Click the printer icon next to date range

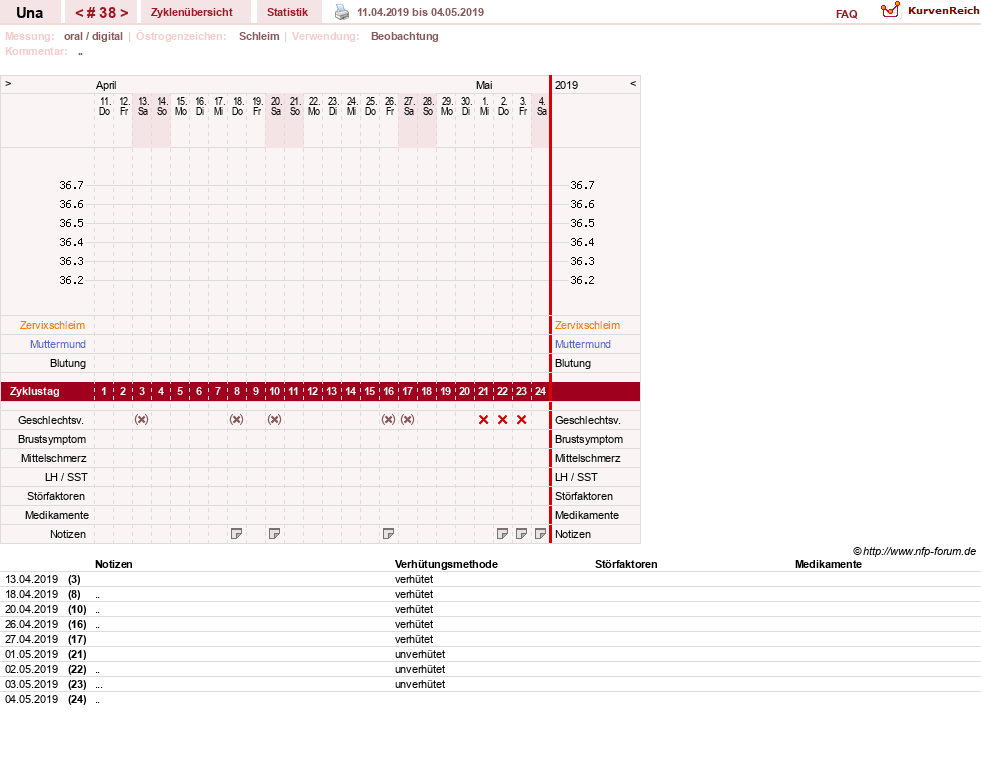(x=342, y=12)
